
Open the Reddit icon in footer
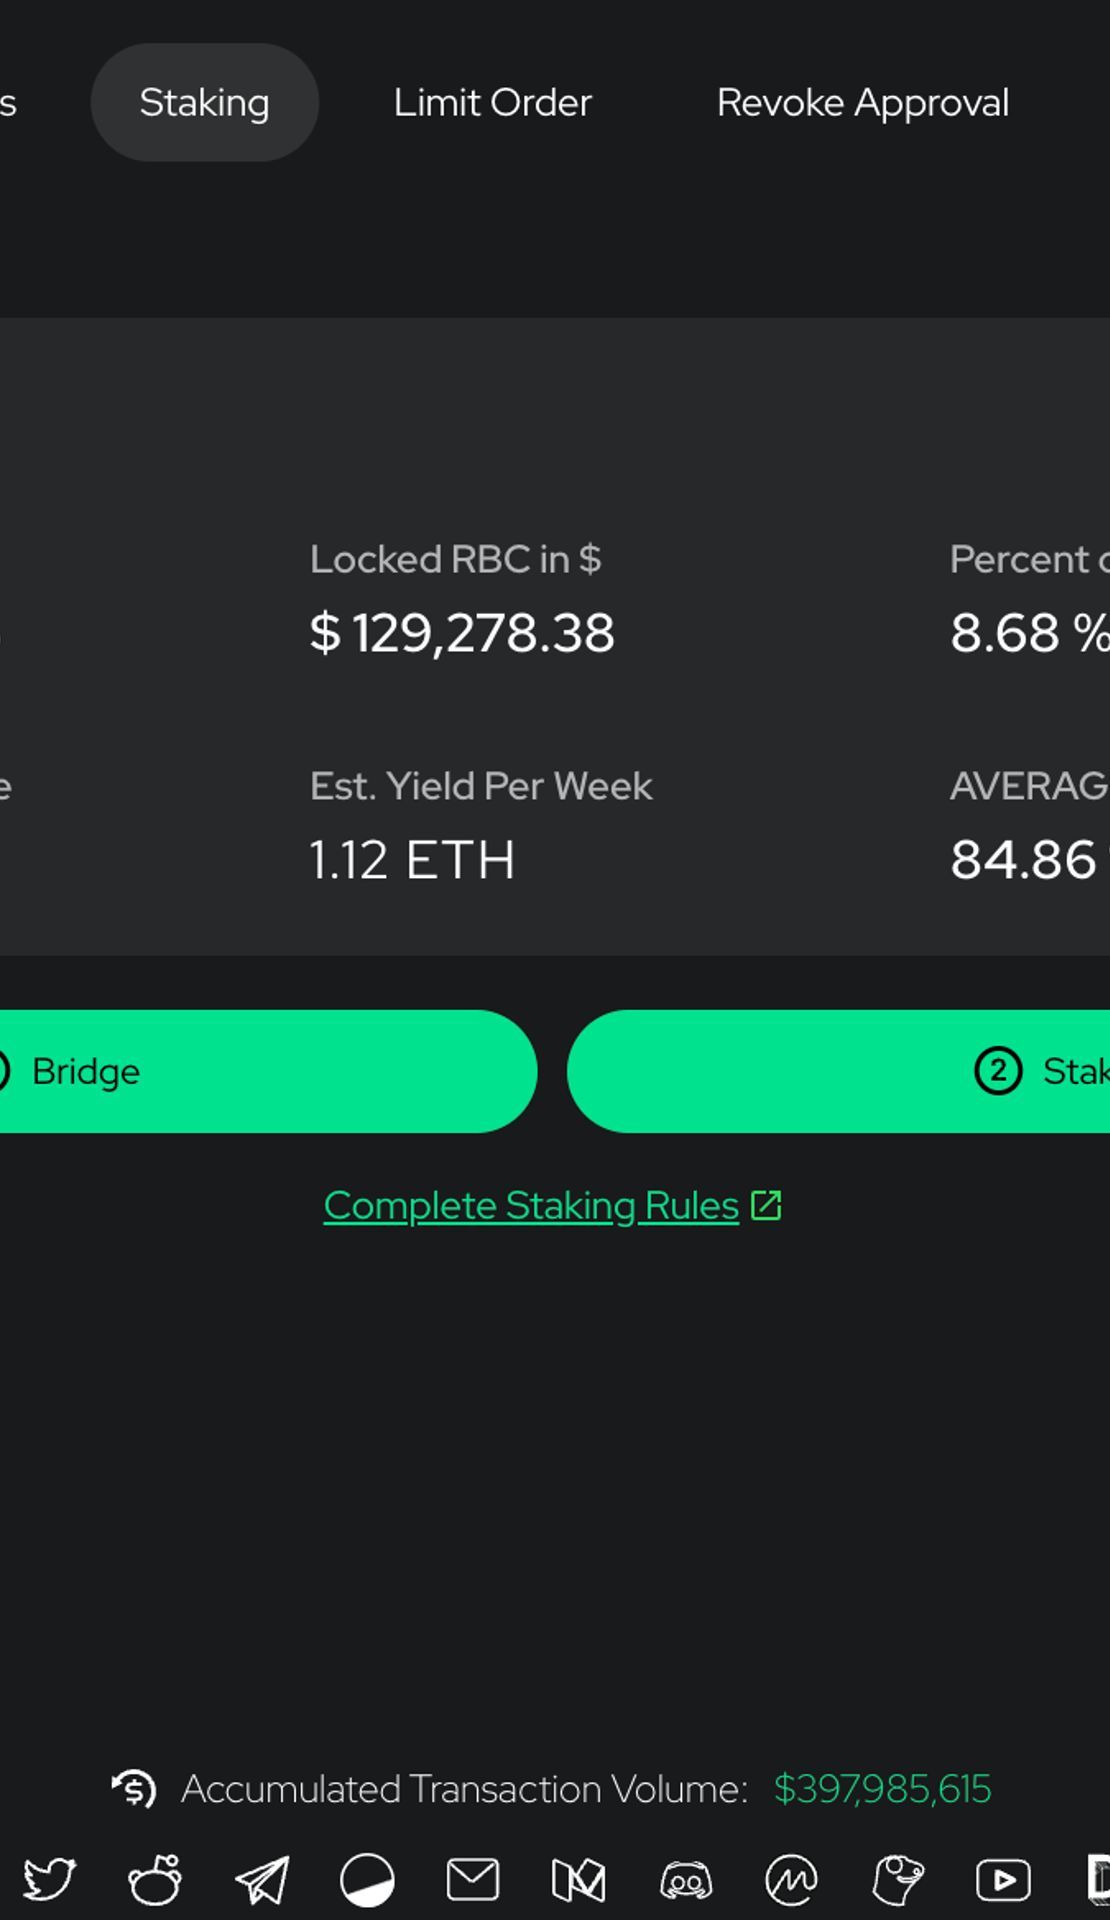pos(155,1880)
